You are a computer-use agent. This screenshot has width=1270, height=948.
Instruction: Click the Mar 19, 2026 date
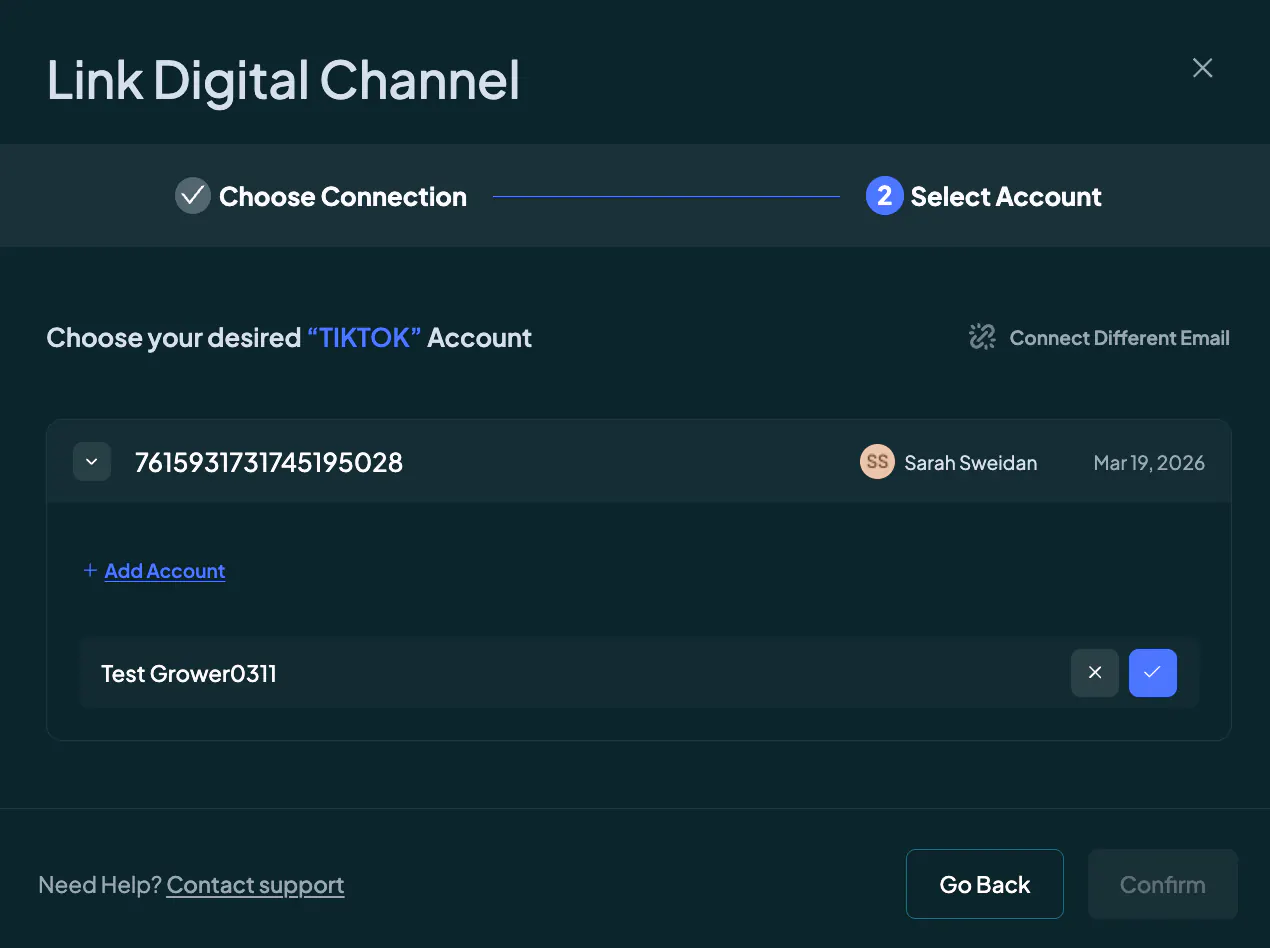[x=1149, y=463]
